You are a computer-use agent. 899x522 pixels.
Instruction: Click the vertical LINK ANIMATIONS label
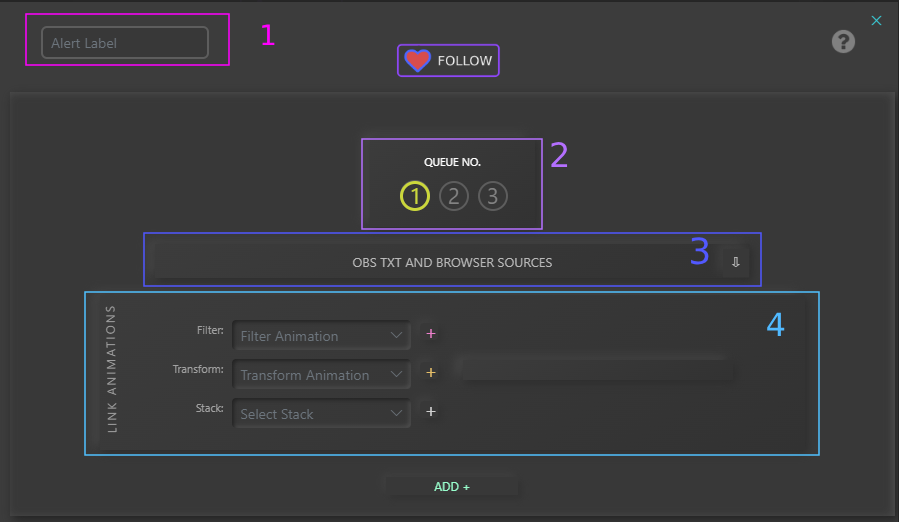(x=112, y=370)
